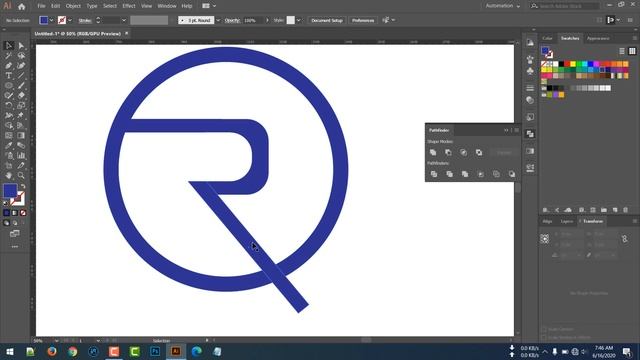Open brush definition dropdown beside 3 pt. Round
The image size is (640, 360).
coord(218,20)
